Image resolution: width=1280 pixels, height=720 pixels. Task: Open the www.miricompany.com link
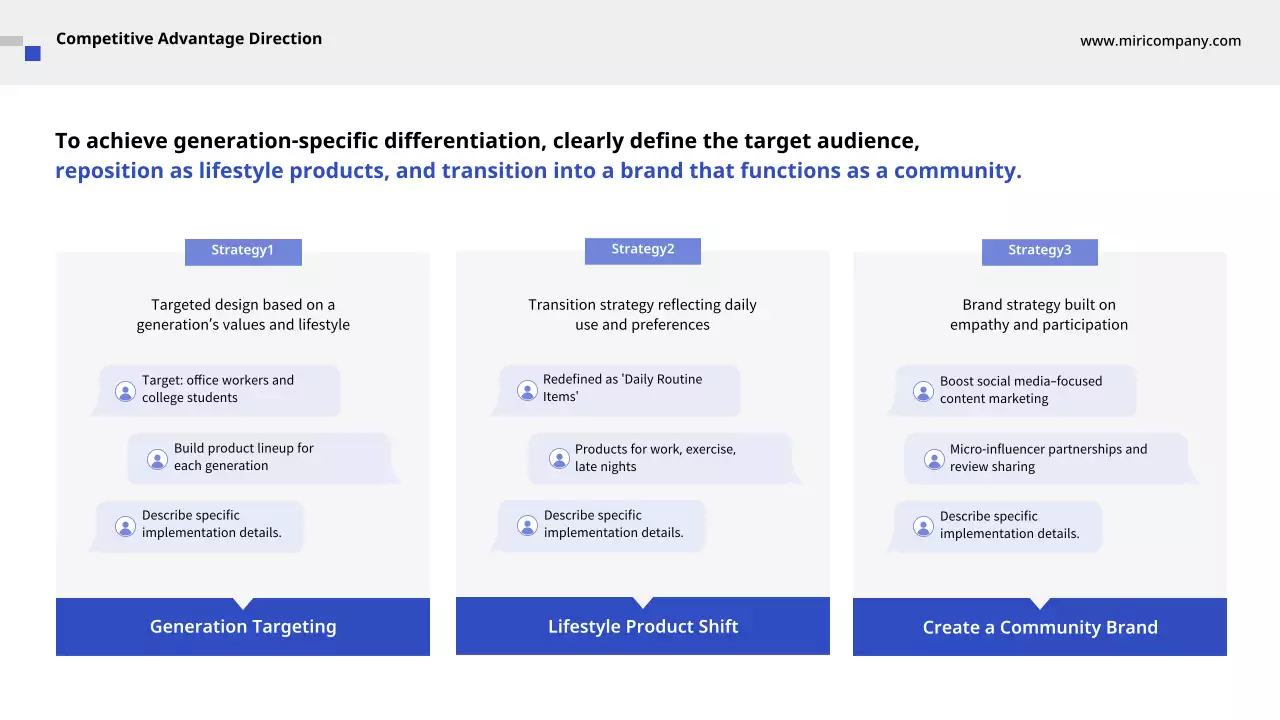coord(1160,41)
